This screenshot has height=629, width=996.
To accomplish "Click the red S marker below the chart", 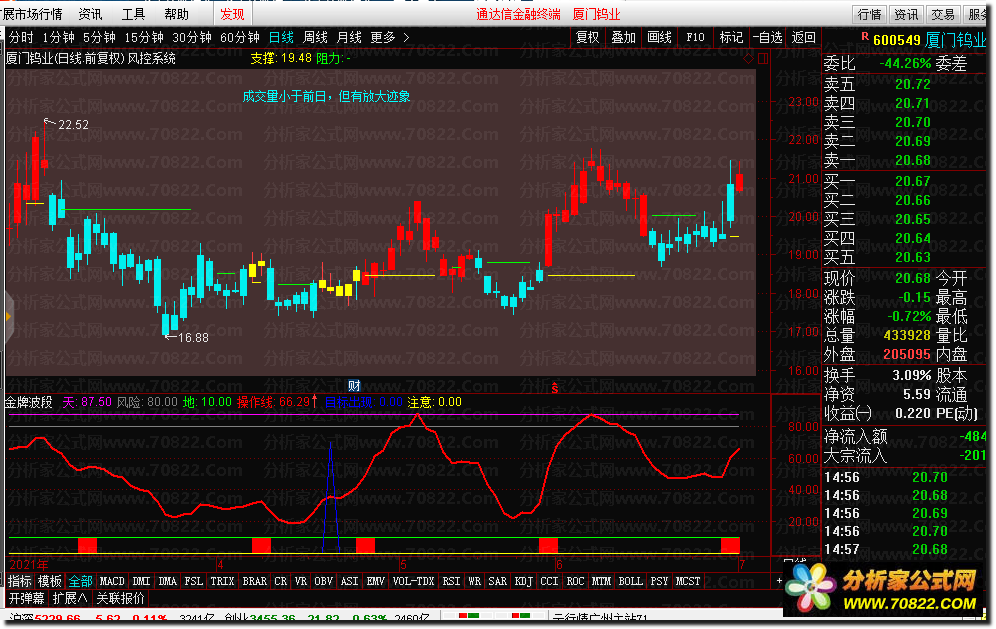I will coord(555,388).
